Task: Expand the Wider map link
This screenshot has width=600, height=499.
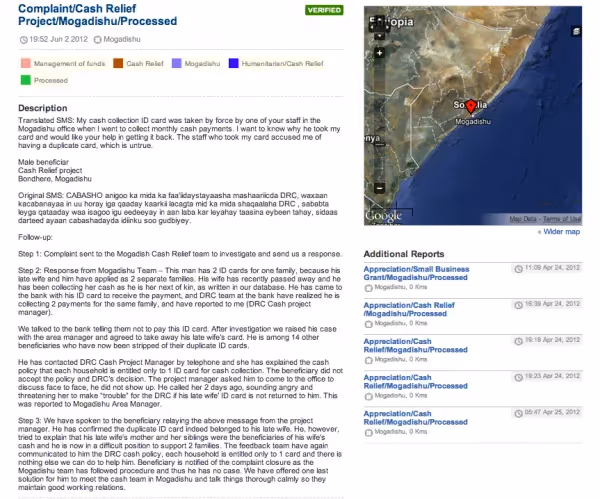Action: [559, 232]
